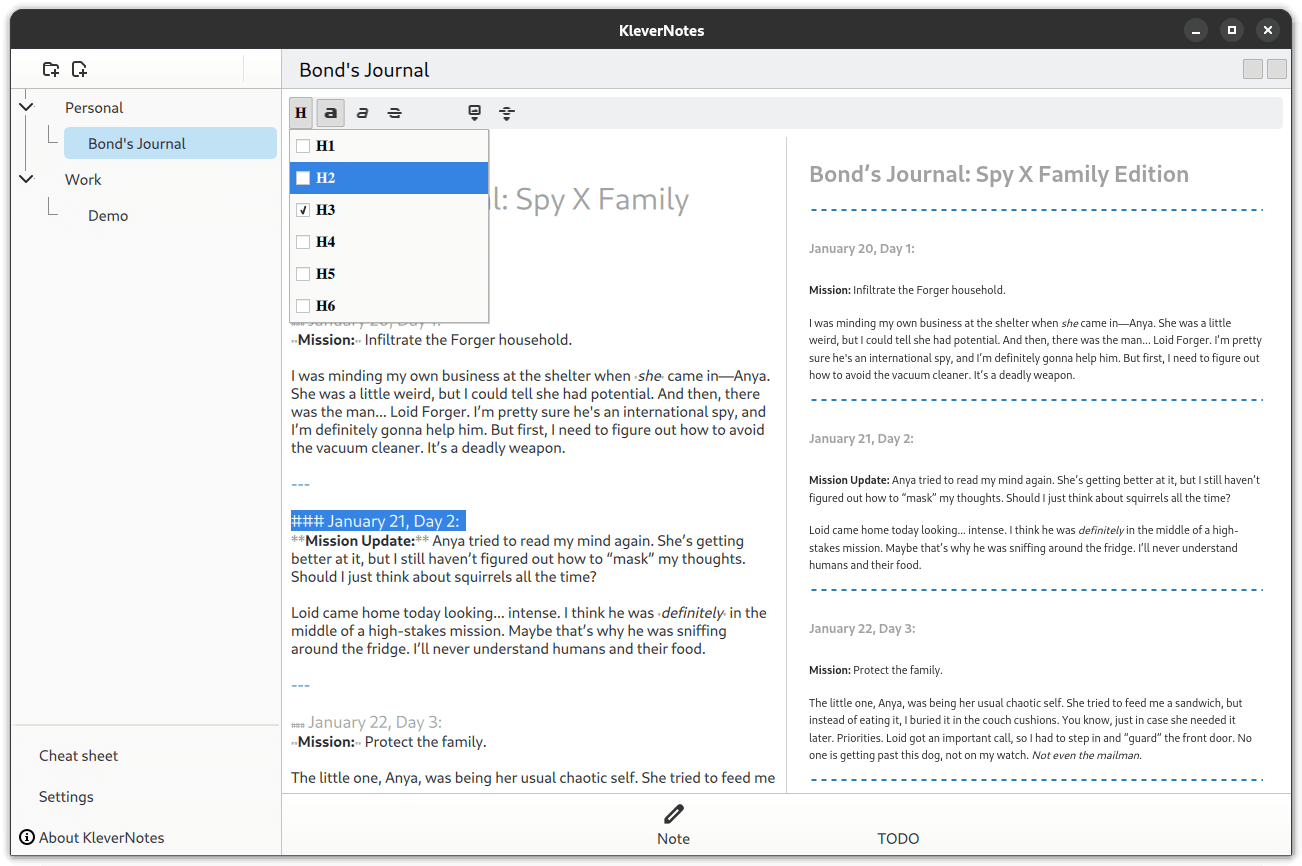The width and height of the screenshot is (1302, 866).
Task: Apply strikethrough formatting from the toolbar
Action: (394, 113)
